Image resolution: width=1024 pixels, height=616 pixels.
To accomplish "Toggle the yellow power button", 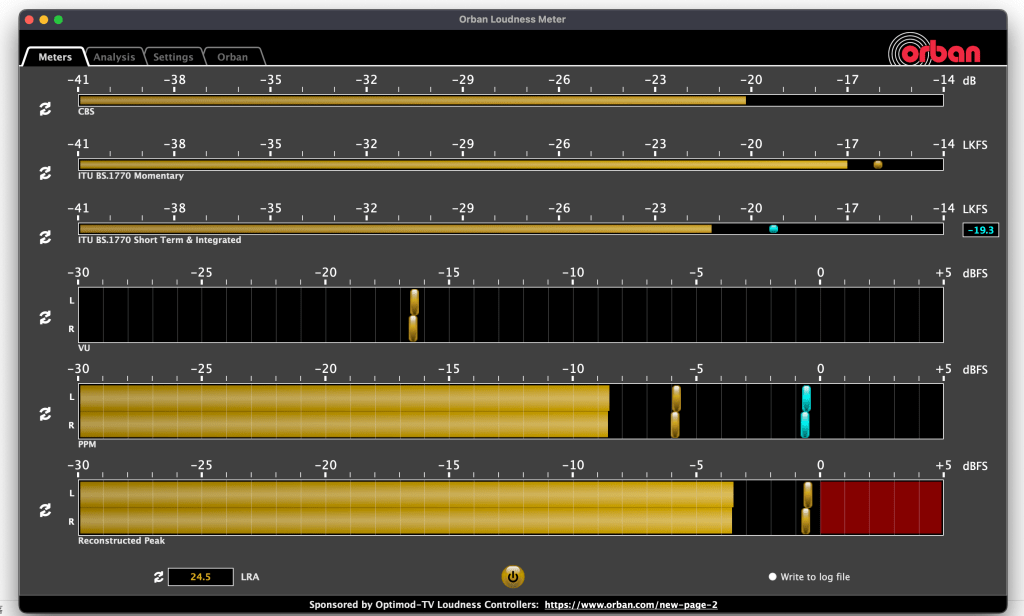I will (512, 576).
